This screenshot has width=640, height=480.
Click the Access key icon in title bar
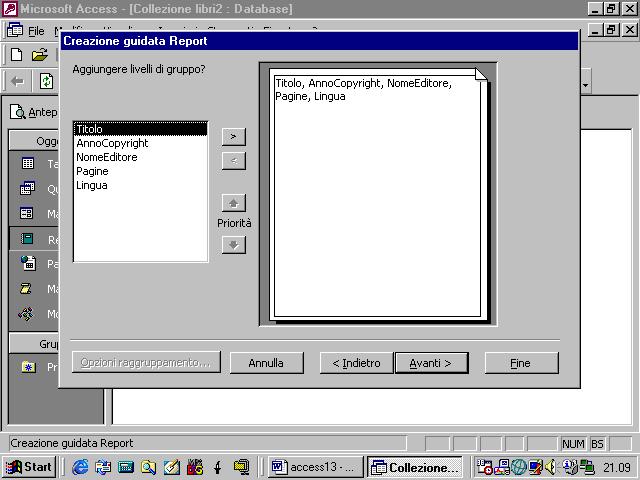click(9, 9)
